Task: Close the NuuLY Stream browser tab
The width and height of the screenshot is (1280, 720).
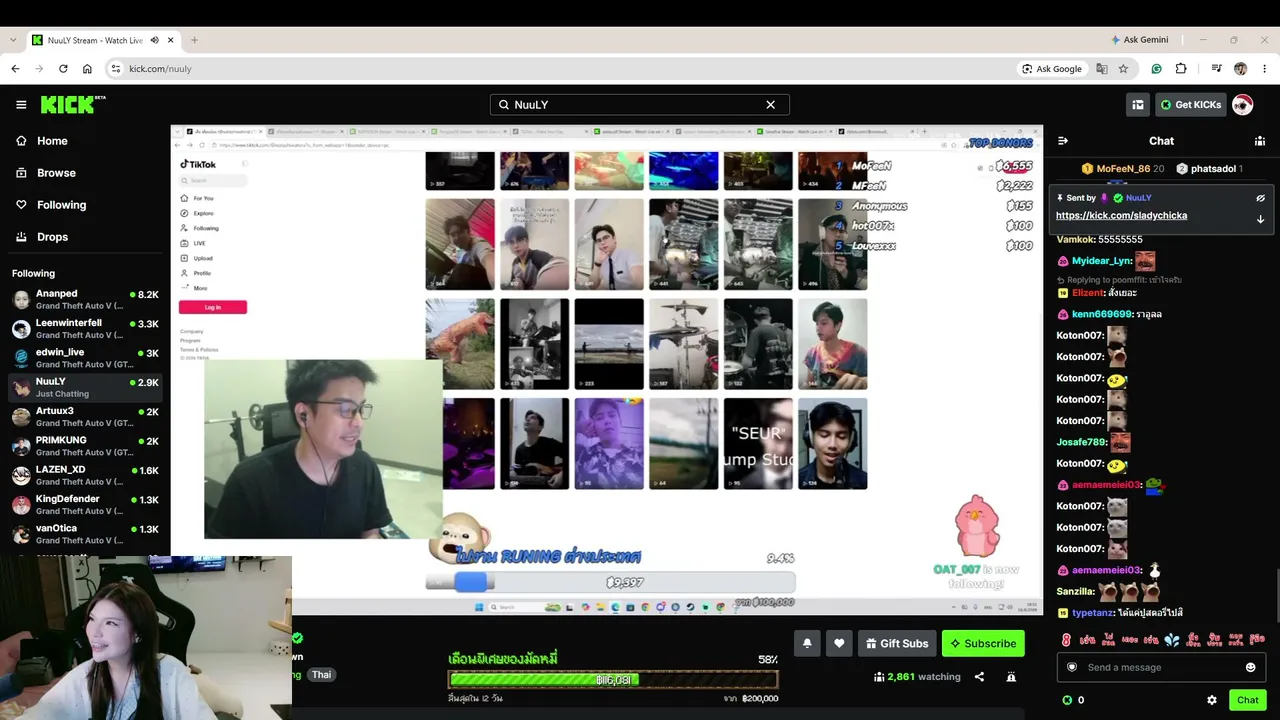Action: point(171,40)
